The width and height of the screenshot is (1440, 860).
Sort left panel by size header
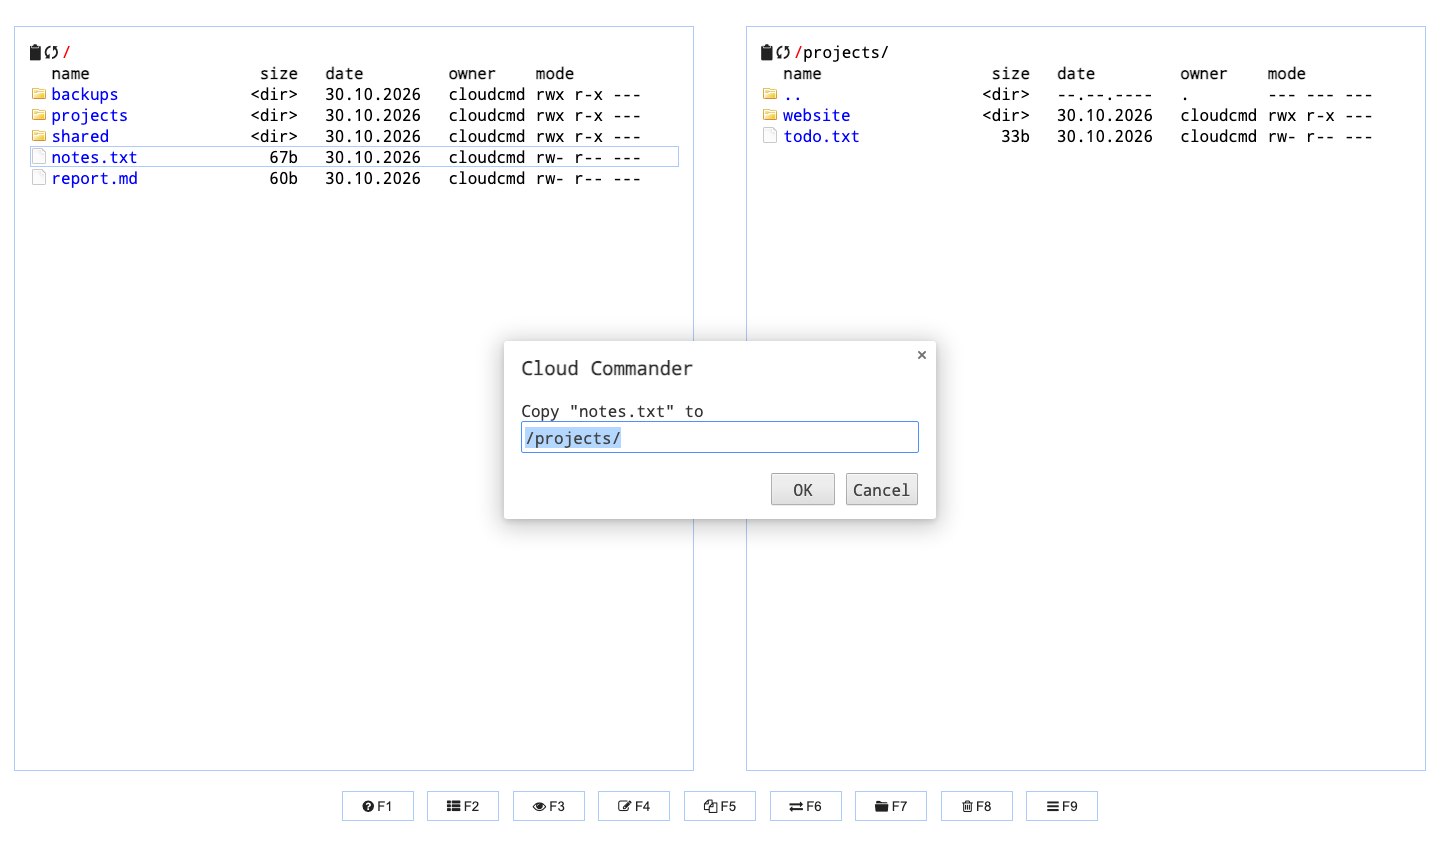pos(279,73)
